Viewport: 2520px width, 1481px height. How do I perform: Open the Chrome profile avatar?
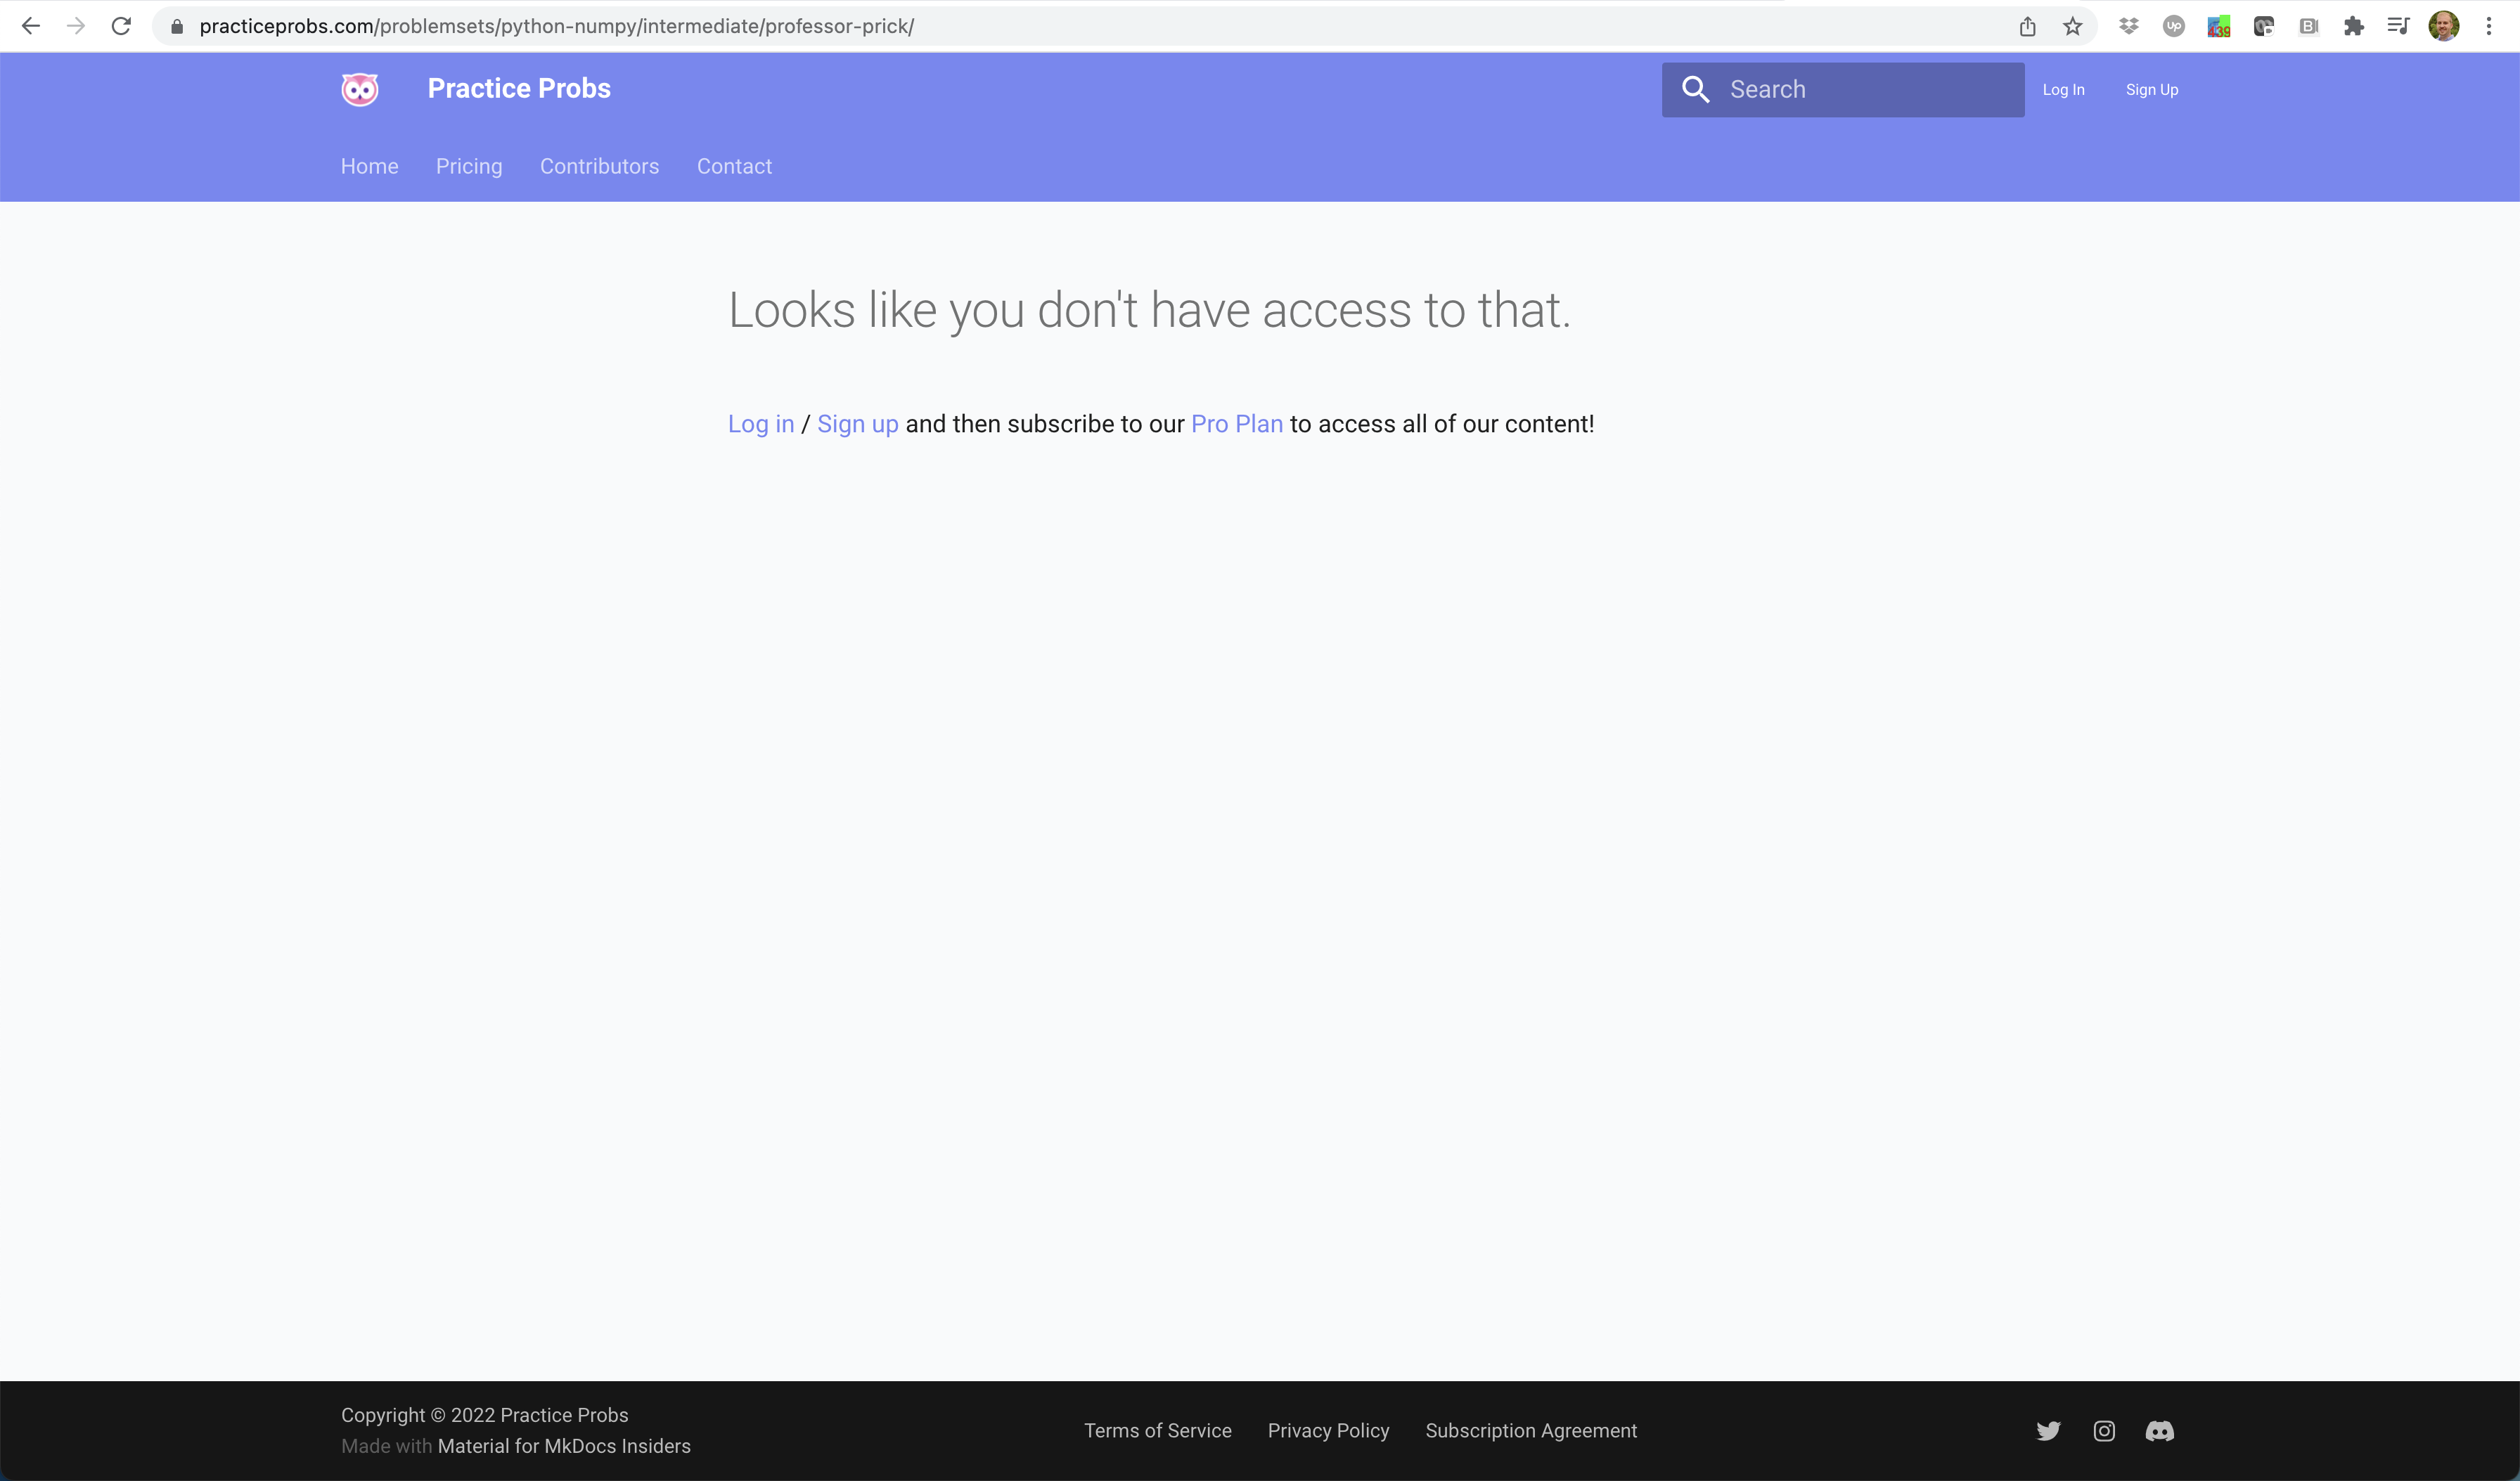[2444, 27]
